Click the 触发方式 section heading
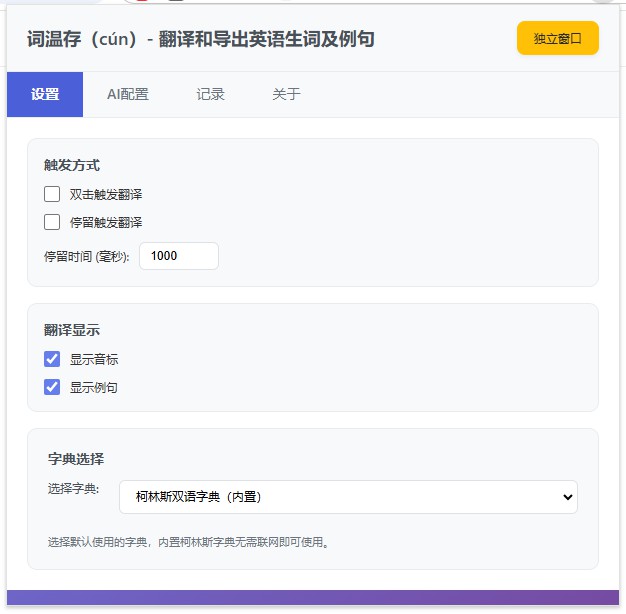 (72, 165)
